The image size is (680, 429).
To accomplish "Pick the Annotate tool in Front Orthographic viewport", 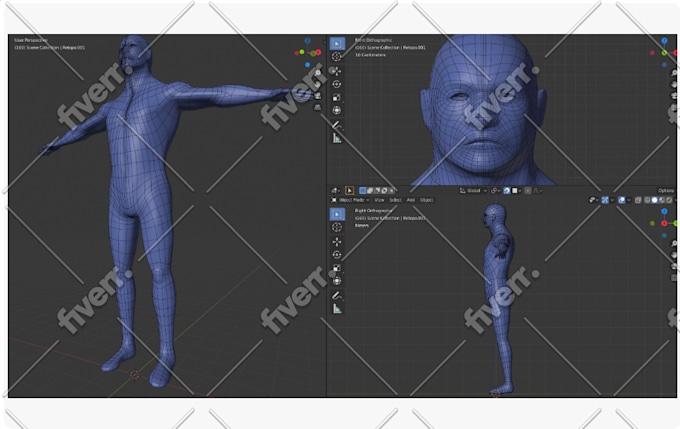I will coord(337,125).
